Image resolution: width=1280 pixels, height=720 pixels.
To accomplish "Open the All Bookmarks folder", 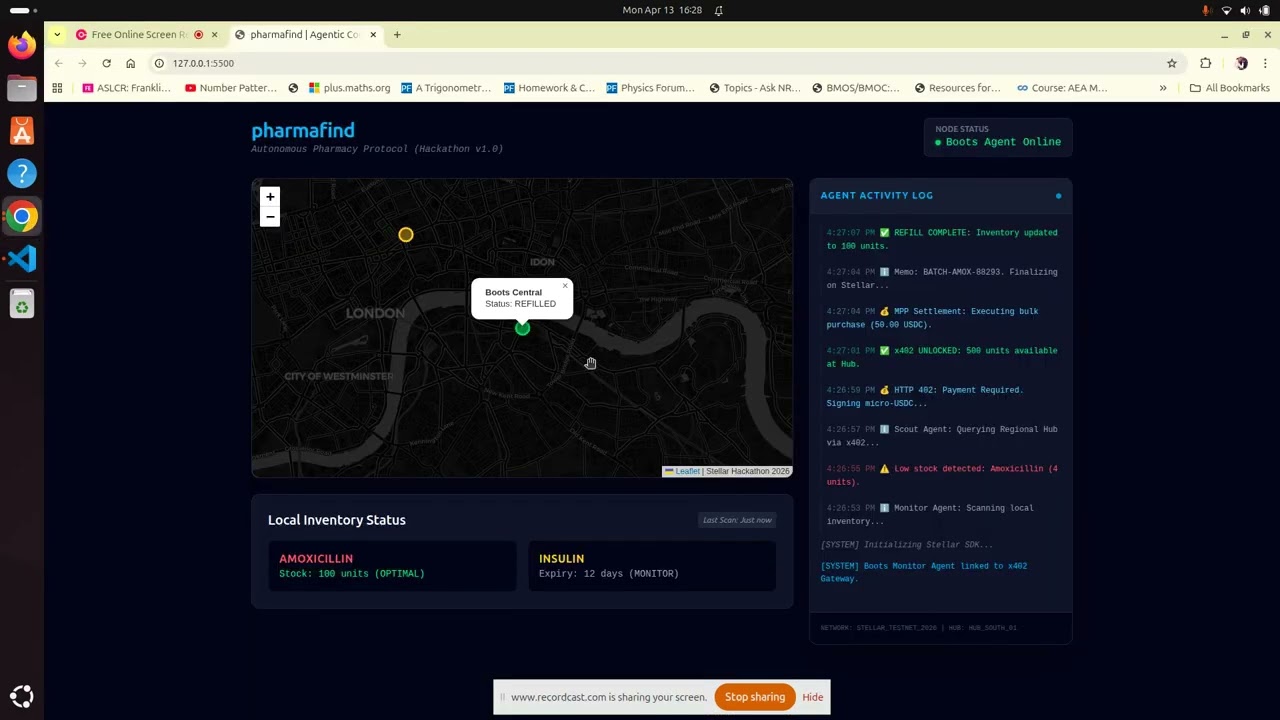I will [x=1229, y=88].
